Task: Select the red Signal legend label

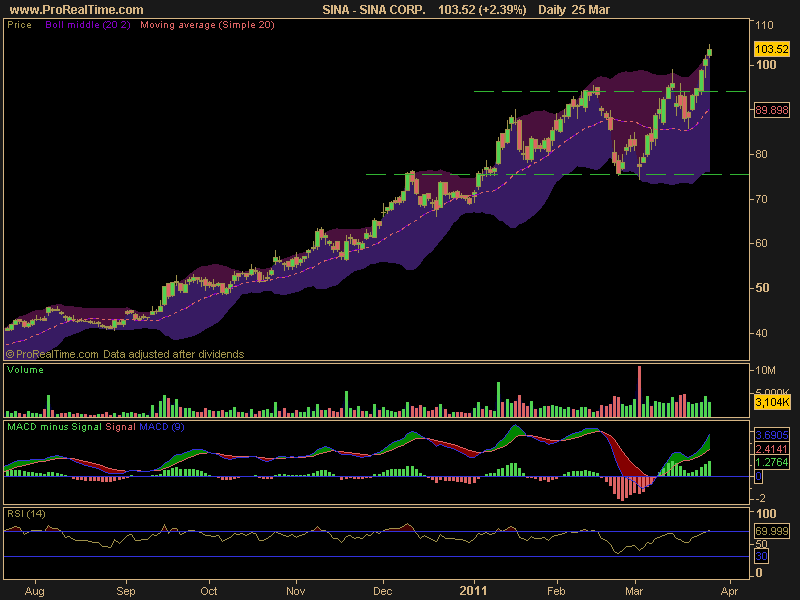Action: click(120, 427)
